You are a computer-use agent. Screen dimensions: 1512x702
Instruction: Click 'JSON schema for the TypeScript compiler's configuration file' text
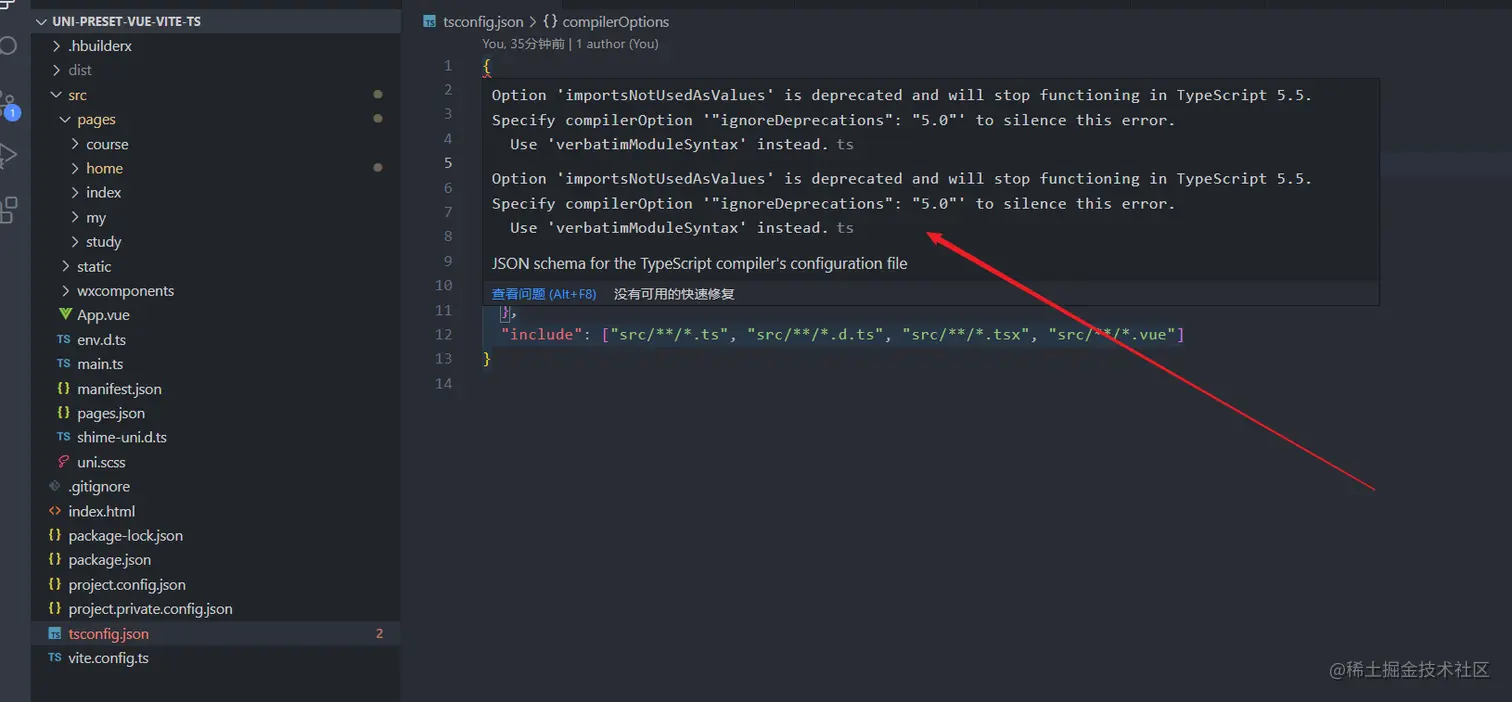(x=700, y=263)
